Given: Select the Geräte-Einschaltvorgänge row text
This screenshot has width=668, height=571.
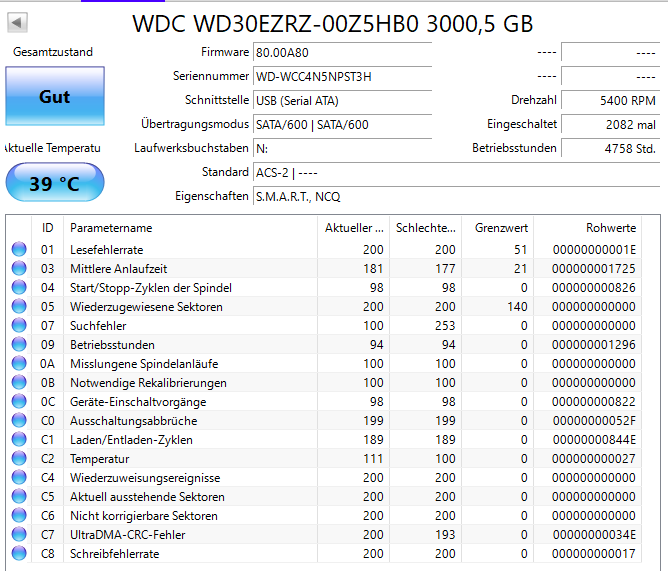Looking at the screenshot, I should click(x=138, y=402).
